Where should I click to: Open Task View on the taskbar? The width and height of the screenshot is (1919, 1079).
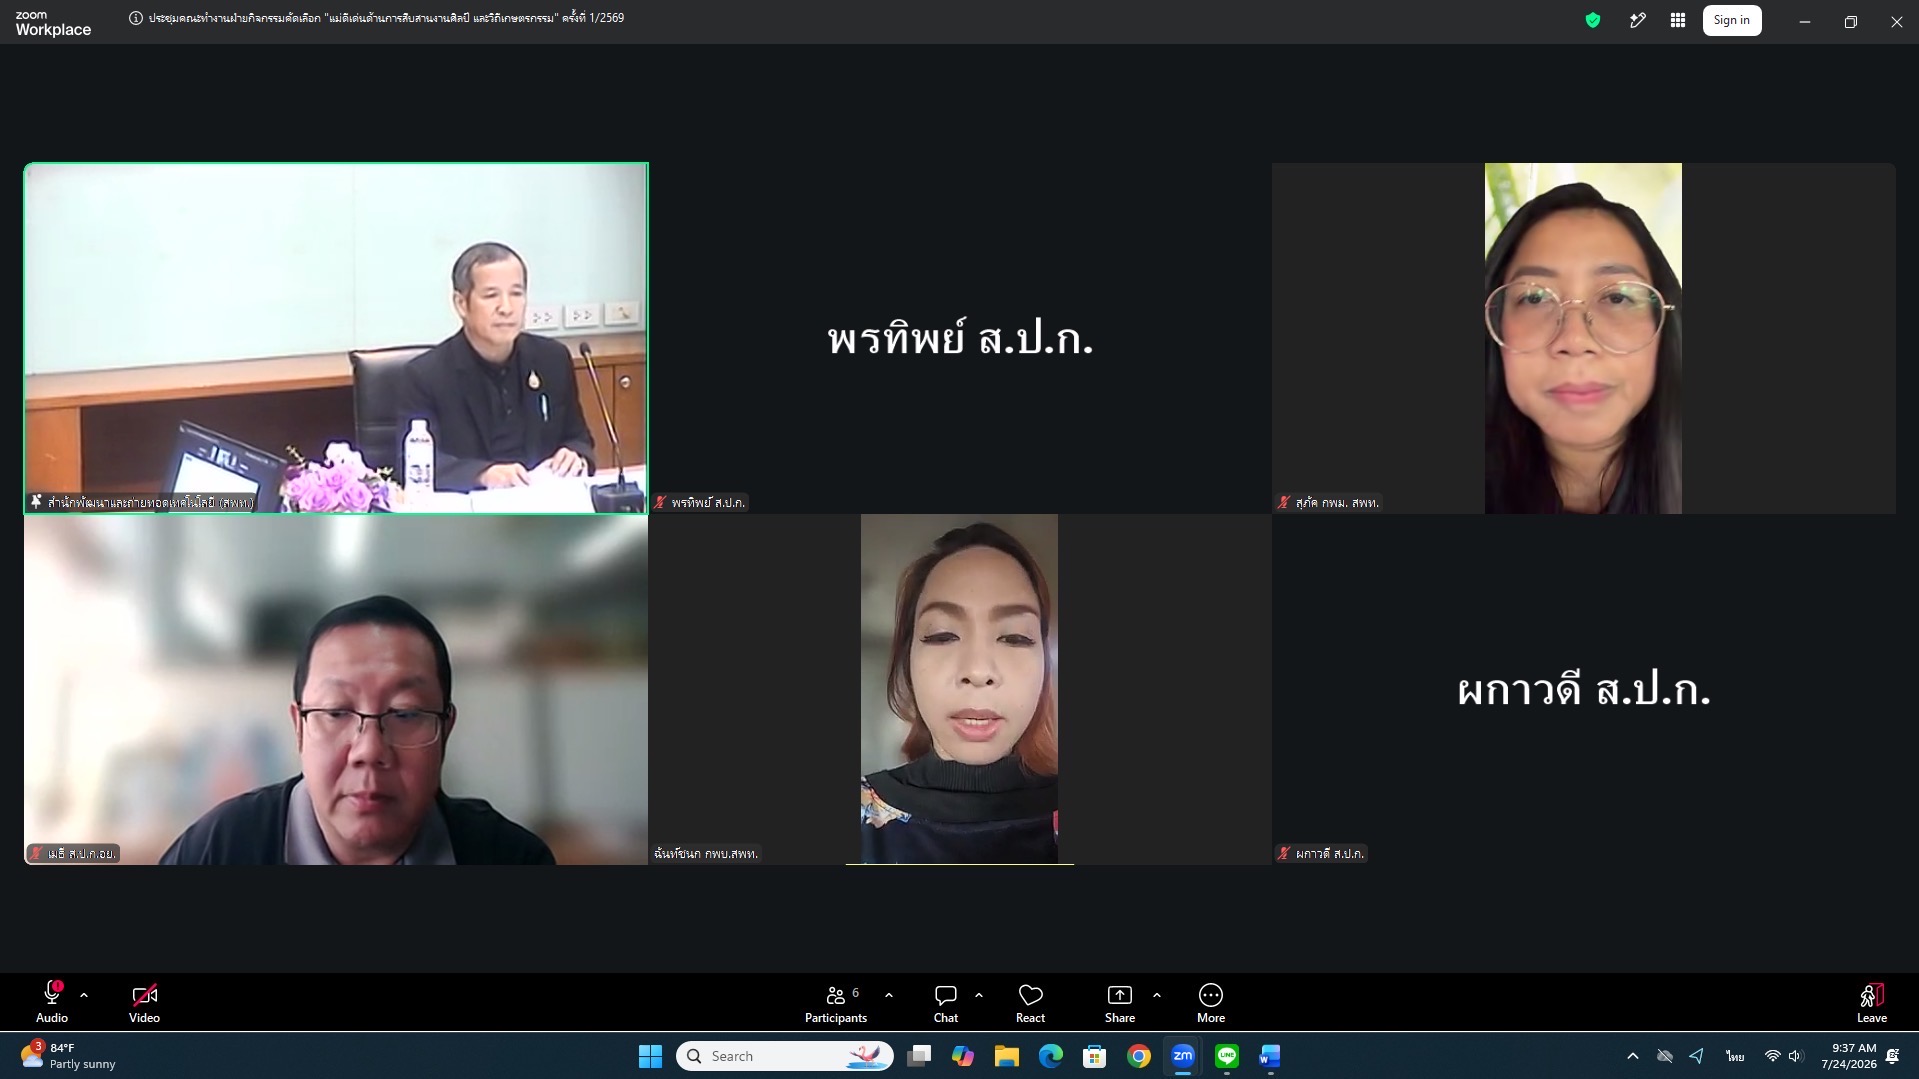(x=919, y=1056)
